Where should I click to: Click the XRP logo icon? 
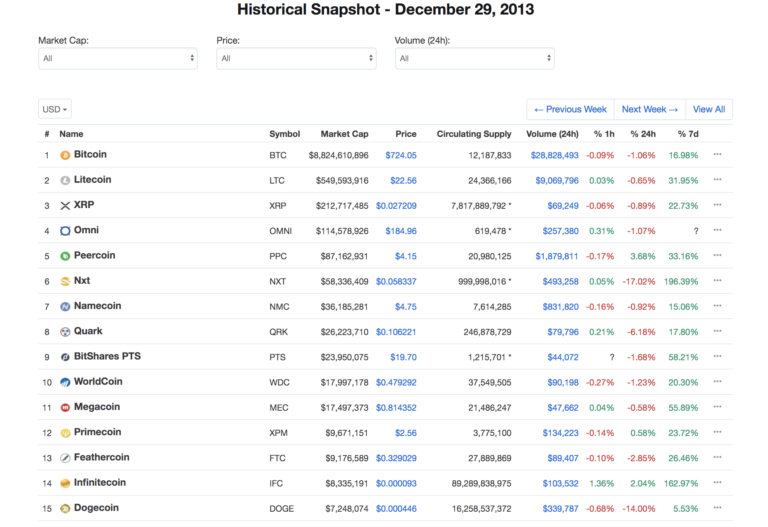[x=65, y=206]
